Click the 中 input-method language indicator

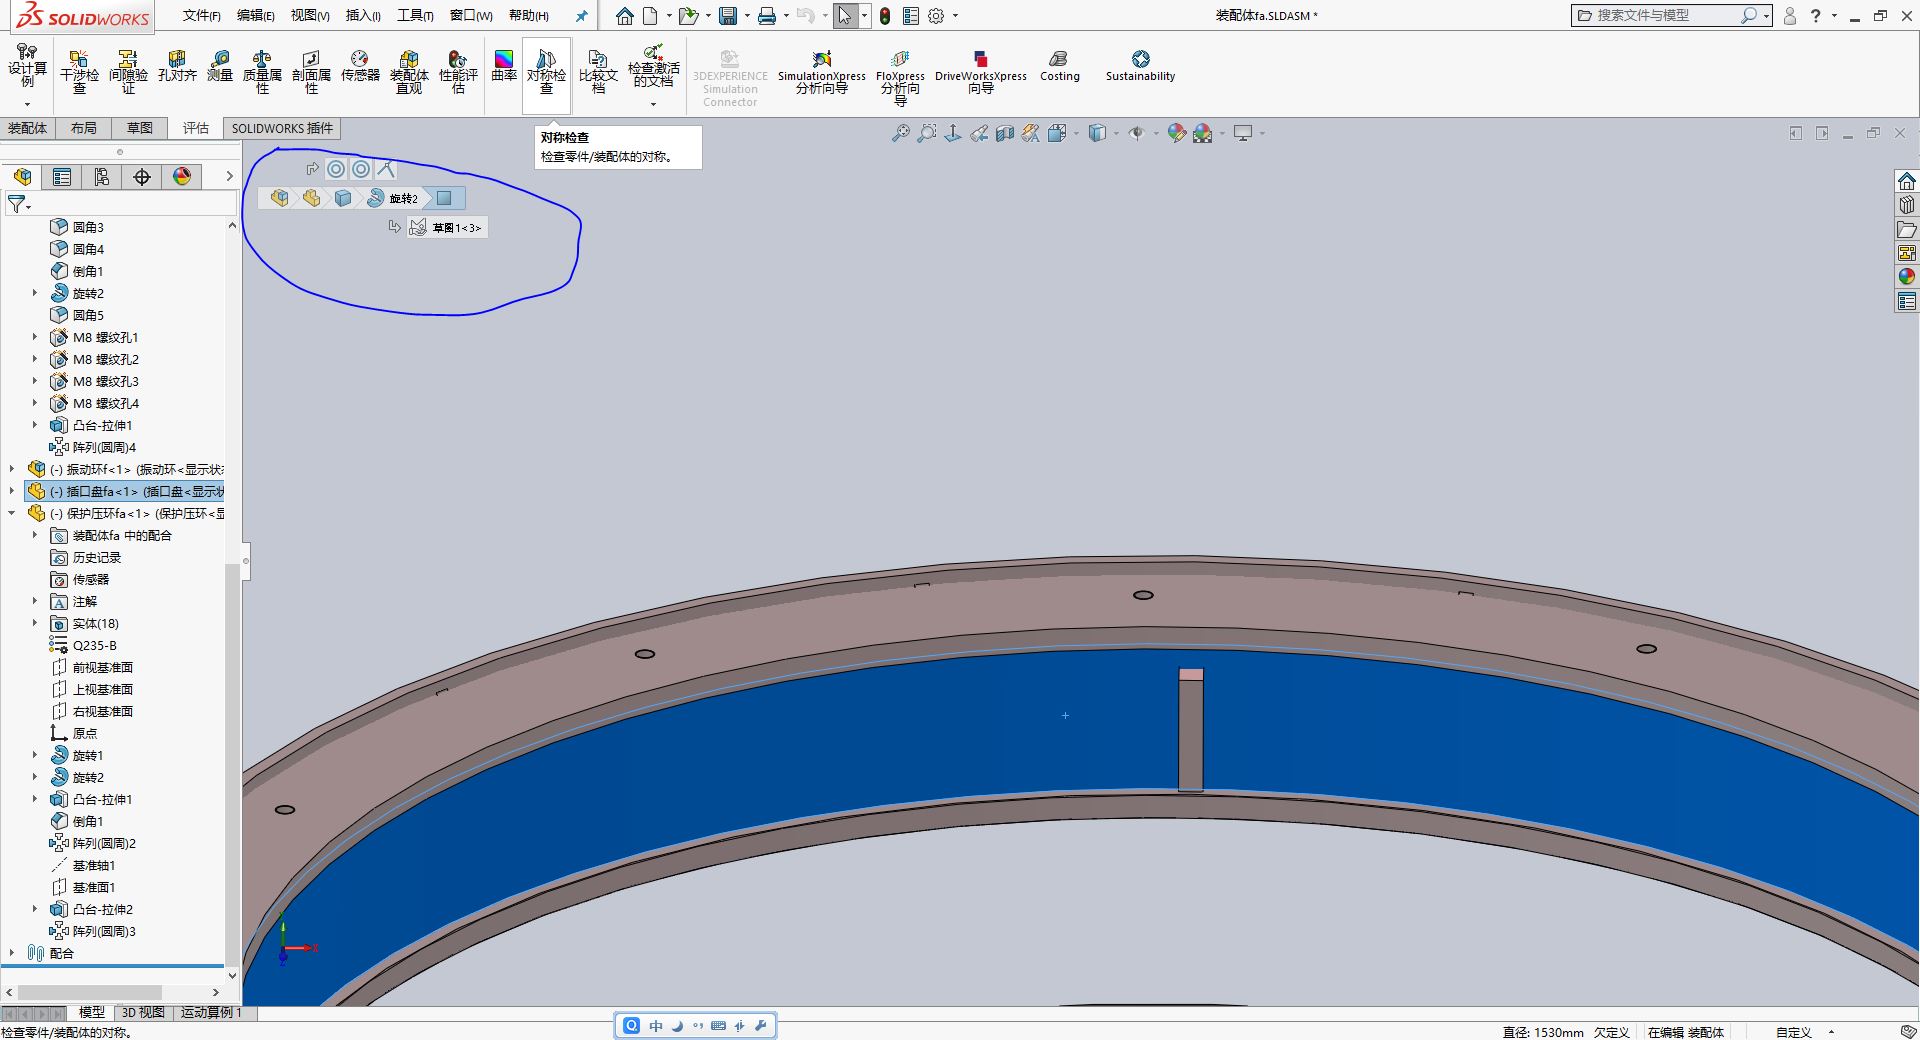[x=656, y=1025]
